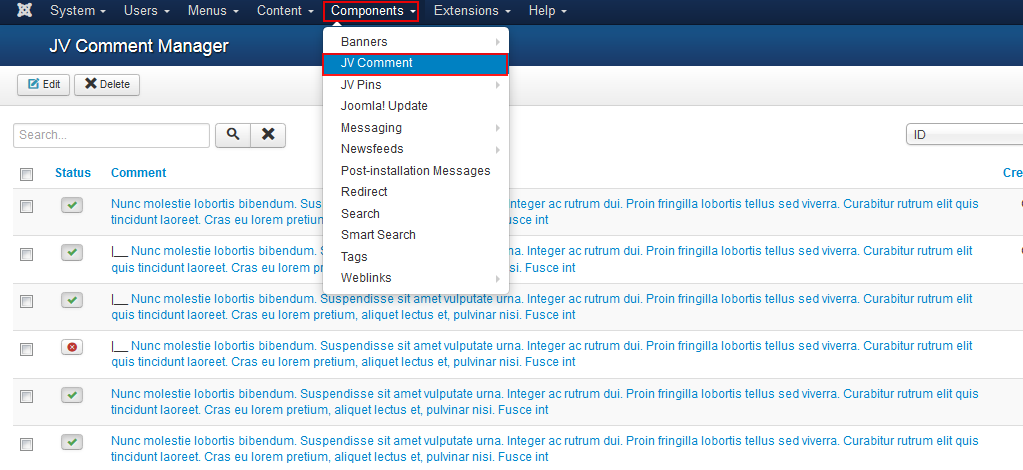Publish the comment with red unpublished icon
This screenshot has width=1023, height=470.
[72, 347]
